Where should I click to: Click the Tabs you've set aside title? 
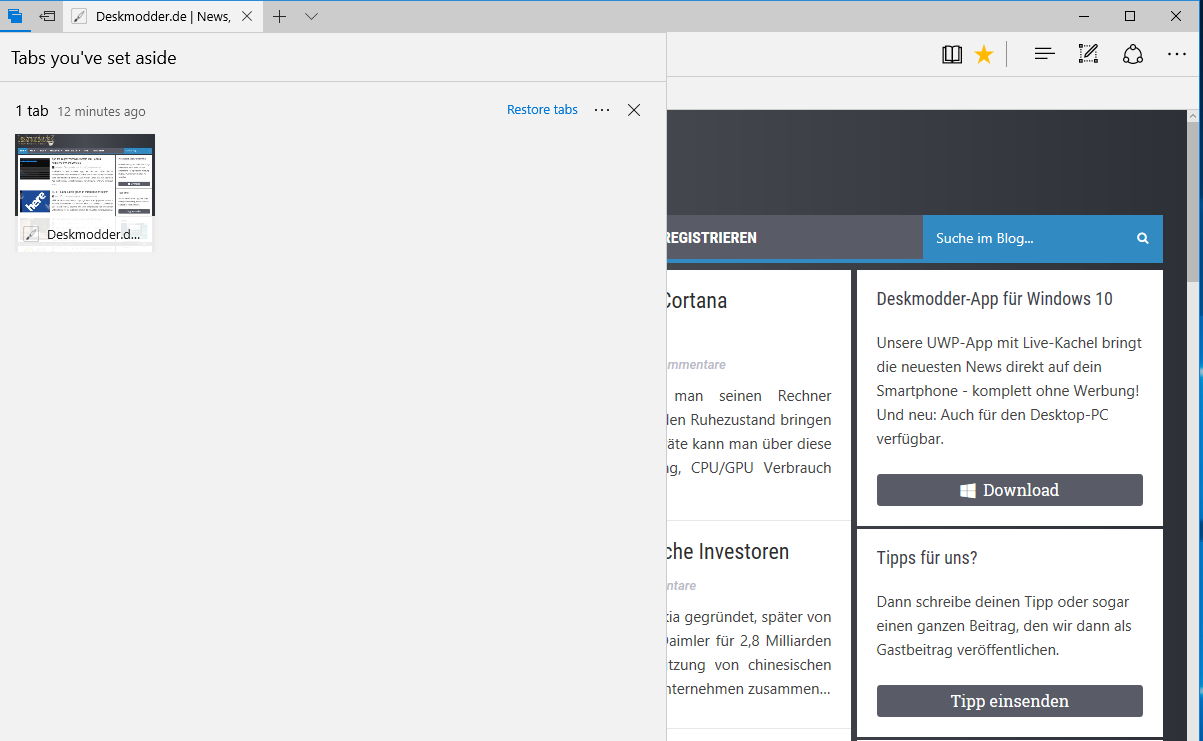(94, 58)
